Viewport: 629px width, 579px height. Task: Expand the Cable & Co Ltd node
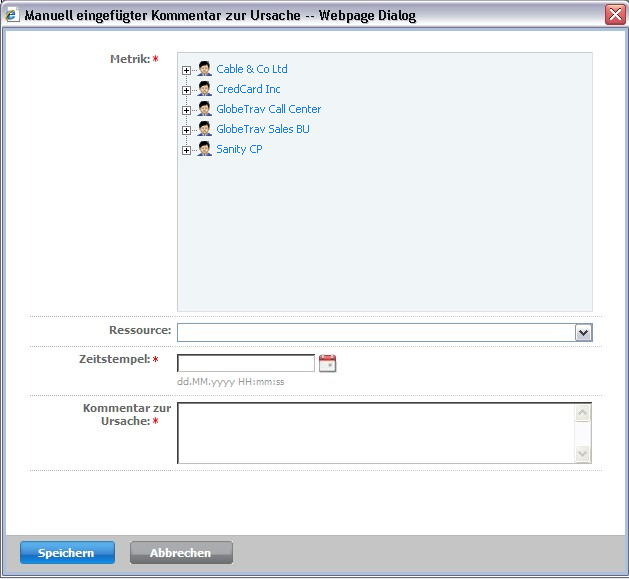(186, 70)
